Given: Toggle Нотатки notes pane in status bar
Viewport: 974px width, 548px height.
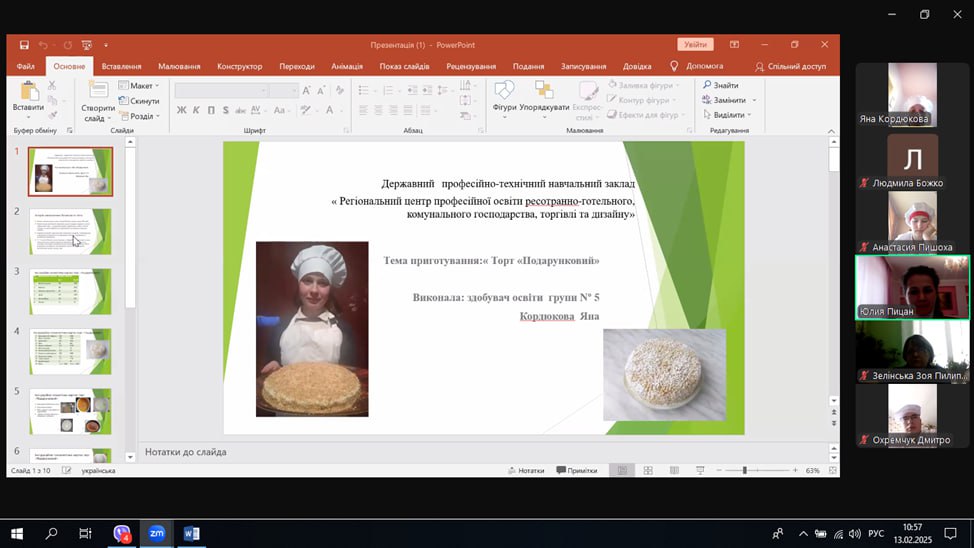Looking at the screenshot, I should [x=526, y=470].
